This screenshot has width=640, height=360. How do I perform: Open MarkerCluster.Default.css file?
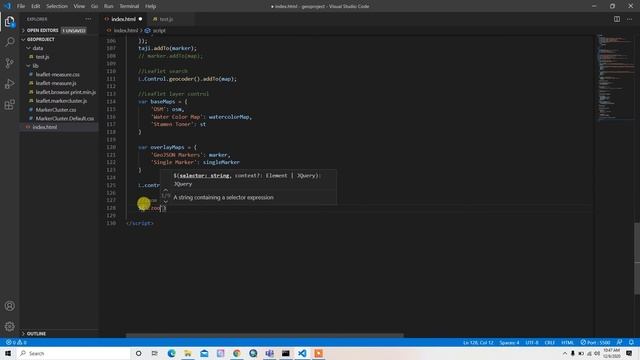[64, 118]
